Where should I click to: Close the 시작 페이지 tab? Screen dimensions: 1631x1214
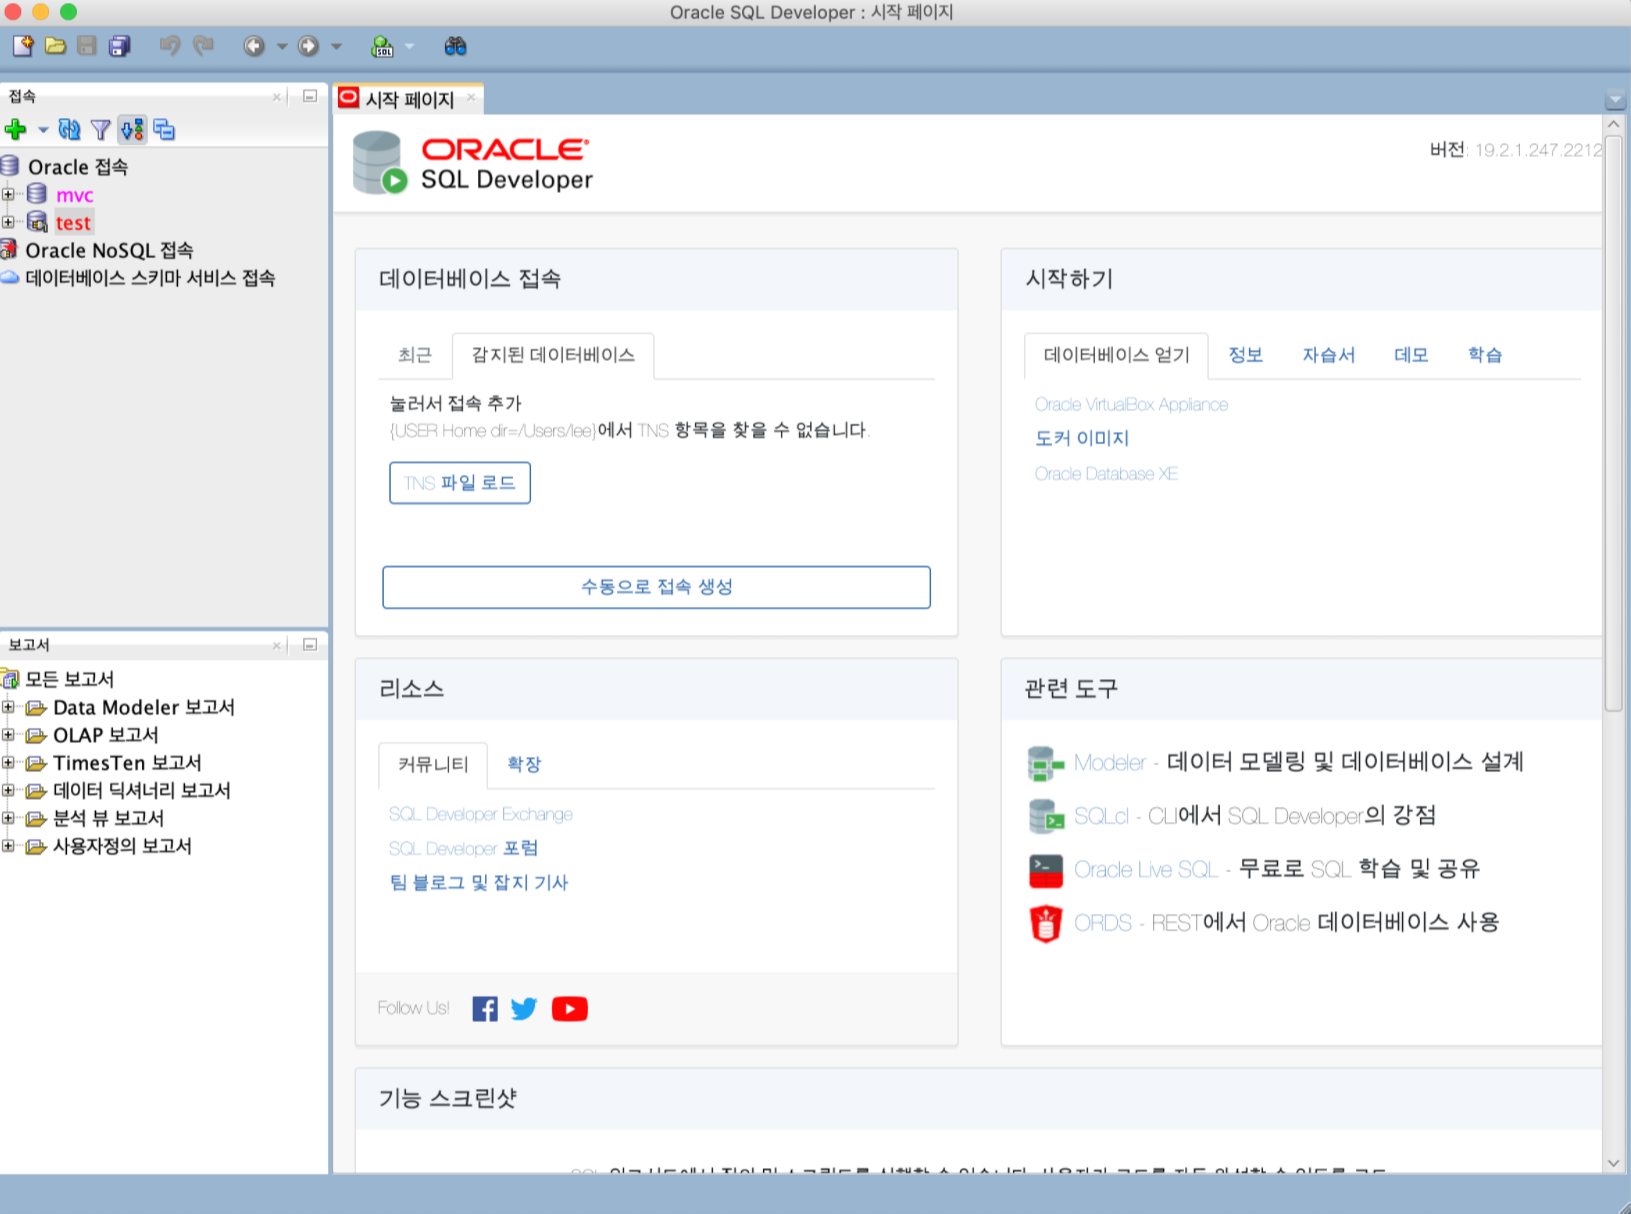(471, 97)
